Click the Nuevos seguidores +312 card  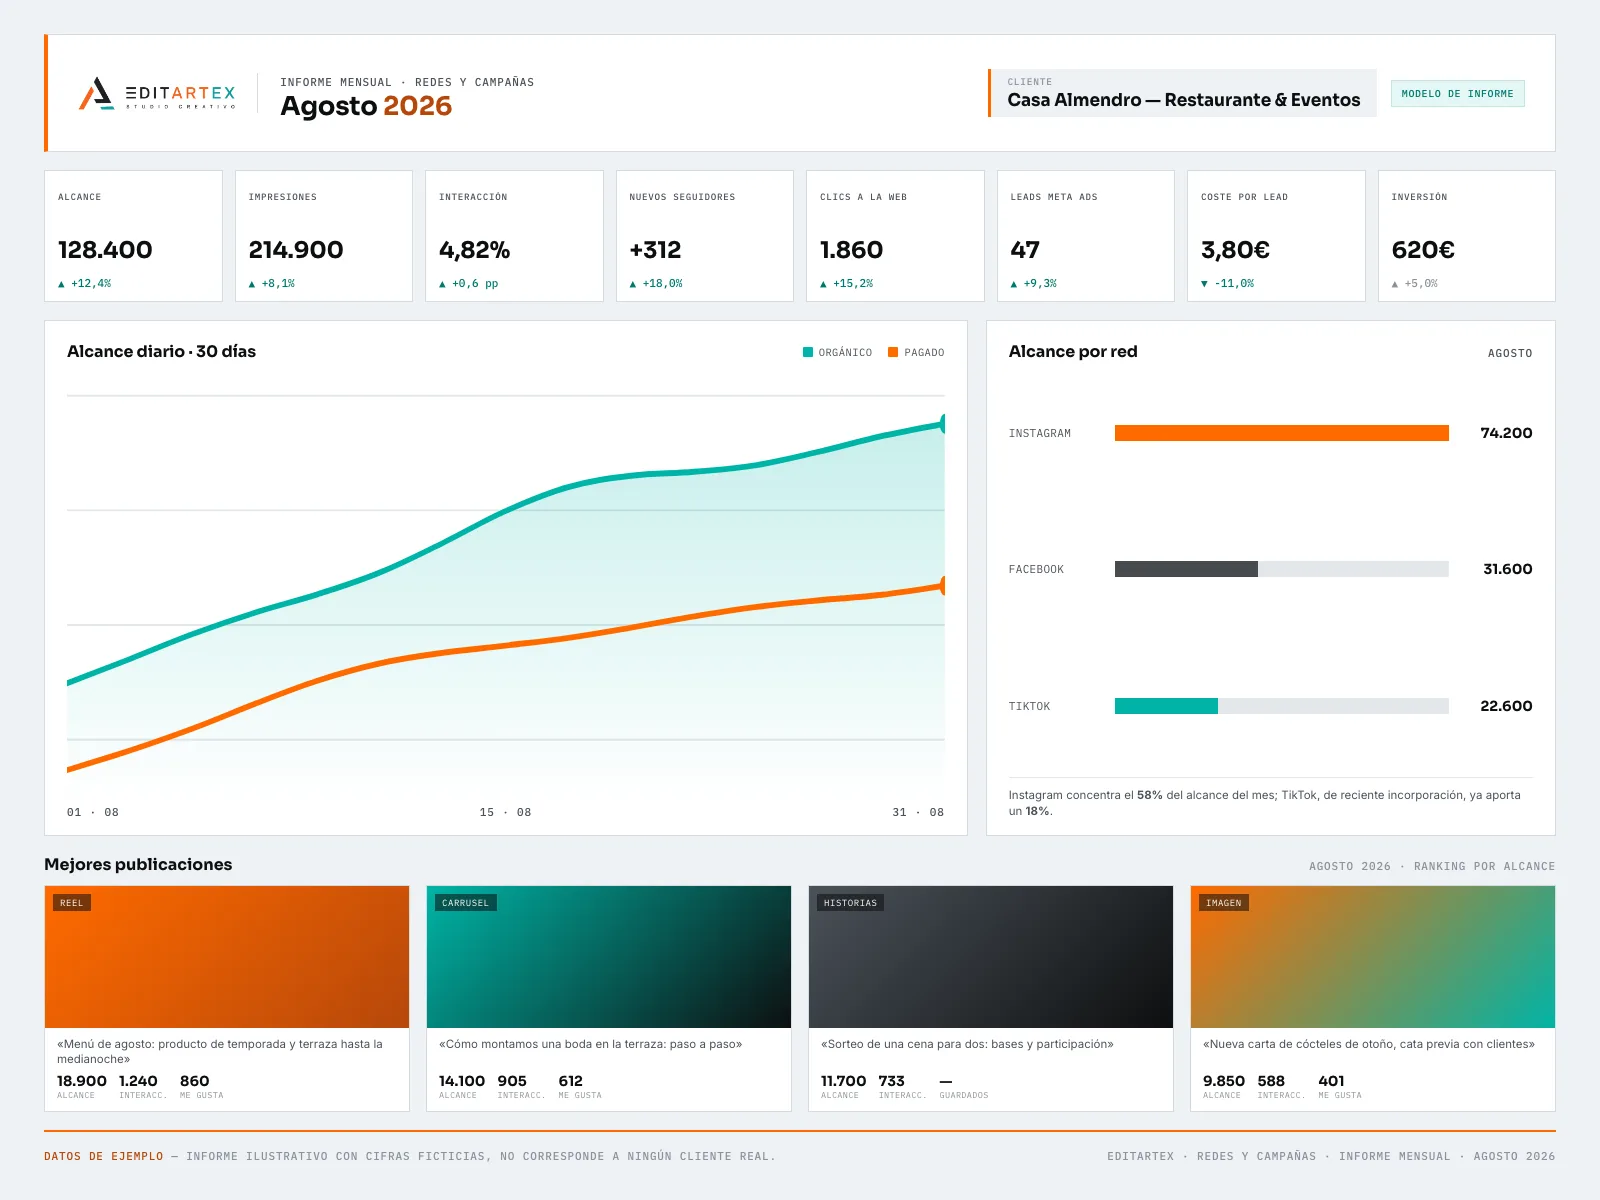click(x=705, y=236)
